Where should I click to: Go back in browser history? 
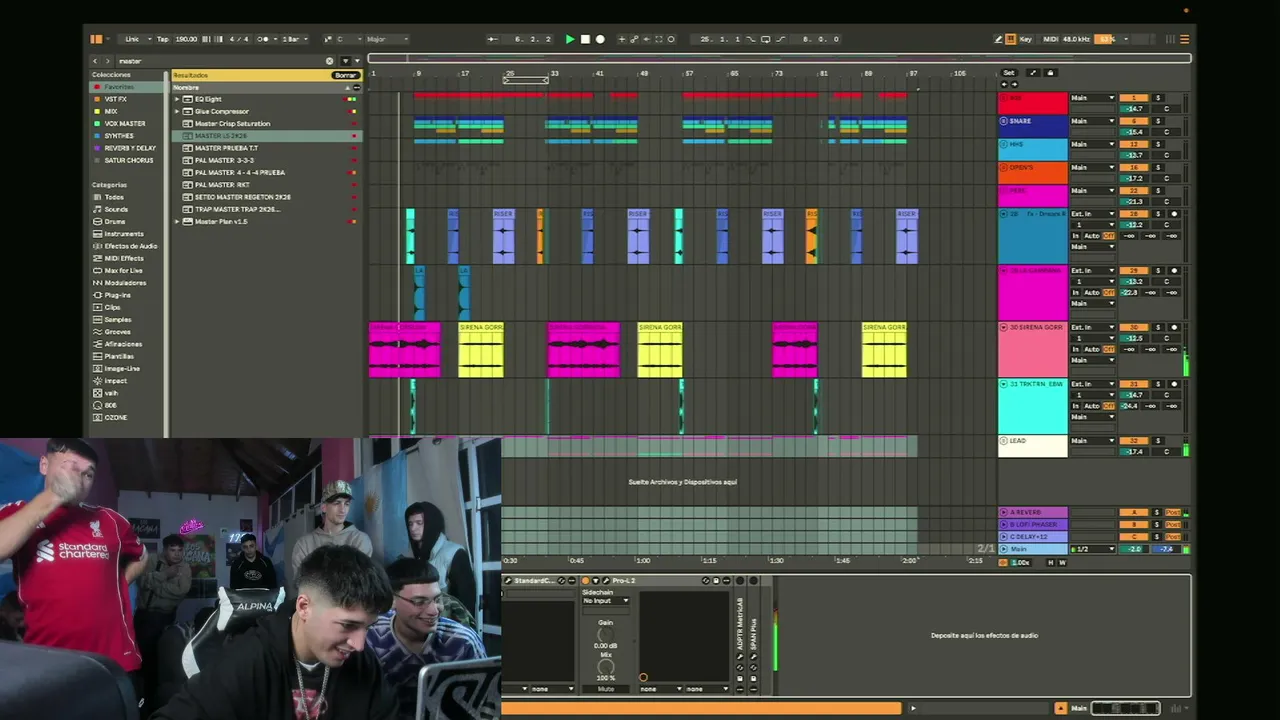coord(96,61)
